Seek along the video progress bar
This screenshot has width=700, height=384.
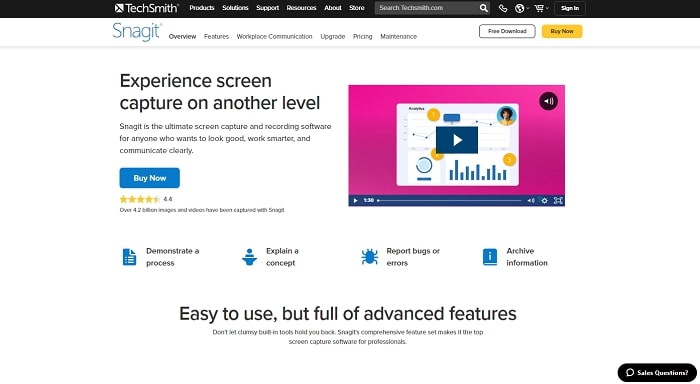(449, 200)
